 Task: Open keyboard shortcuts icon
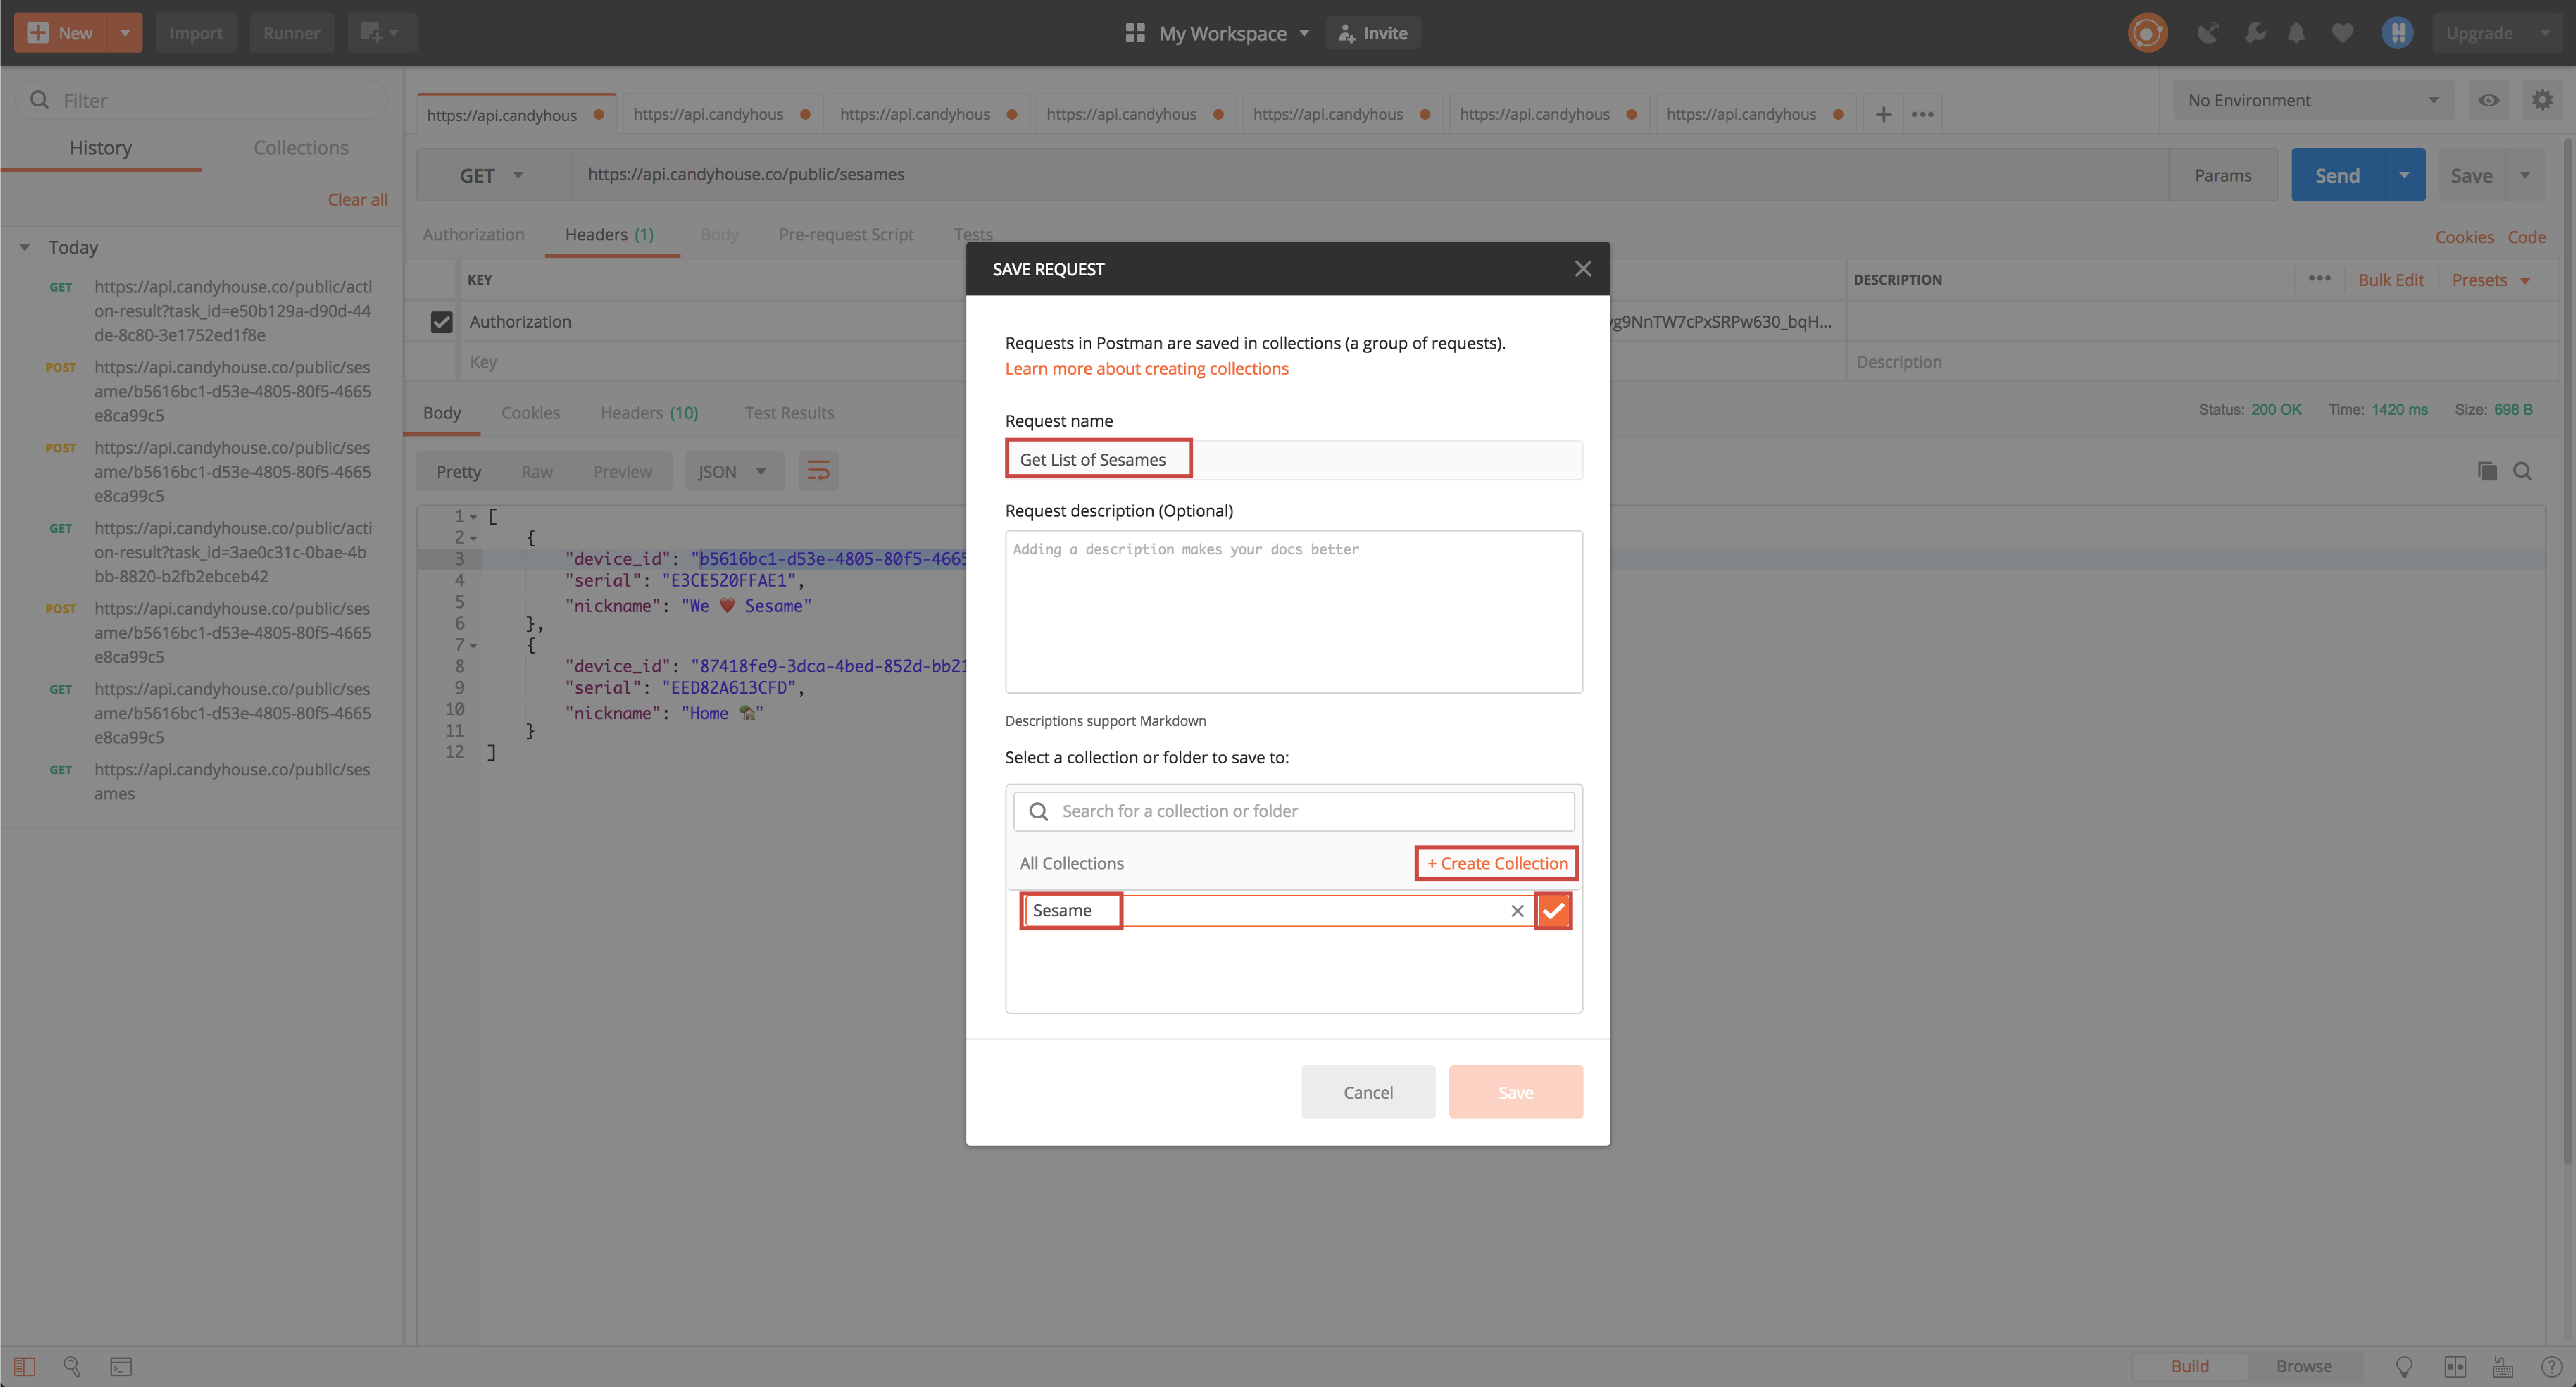click(2503, 1366)
